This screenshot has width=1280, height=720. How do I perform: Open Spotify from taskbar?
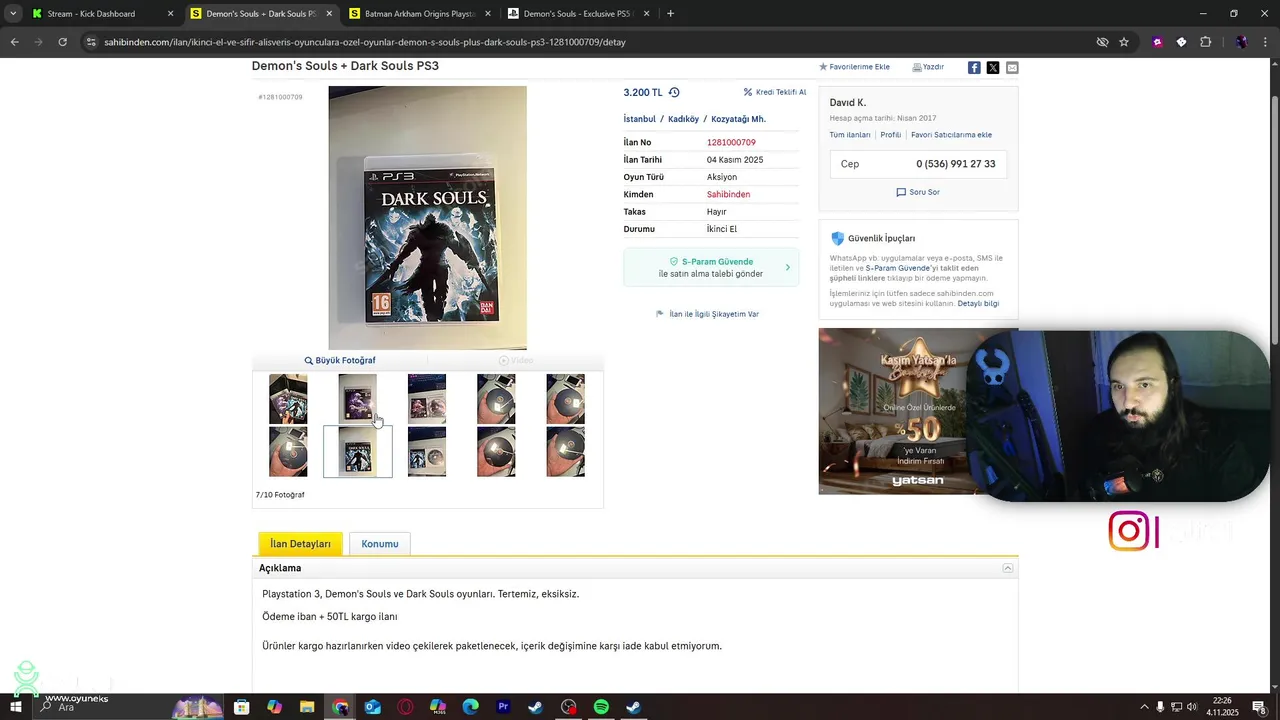pos(601,707)
